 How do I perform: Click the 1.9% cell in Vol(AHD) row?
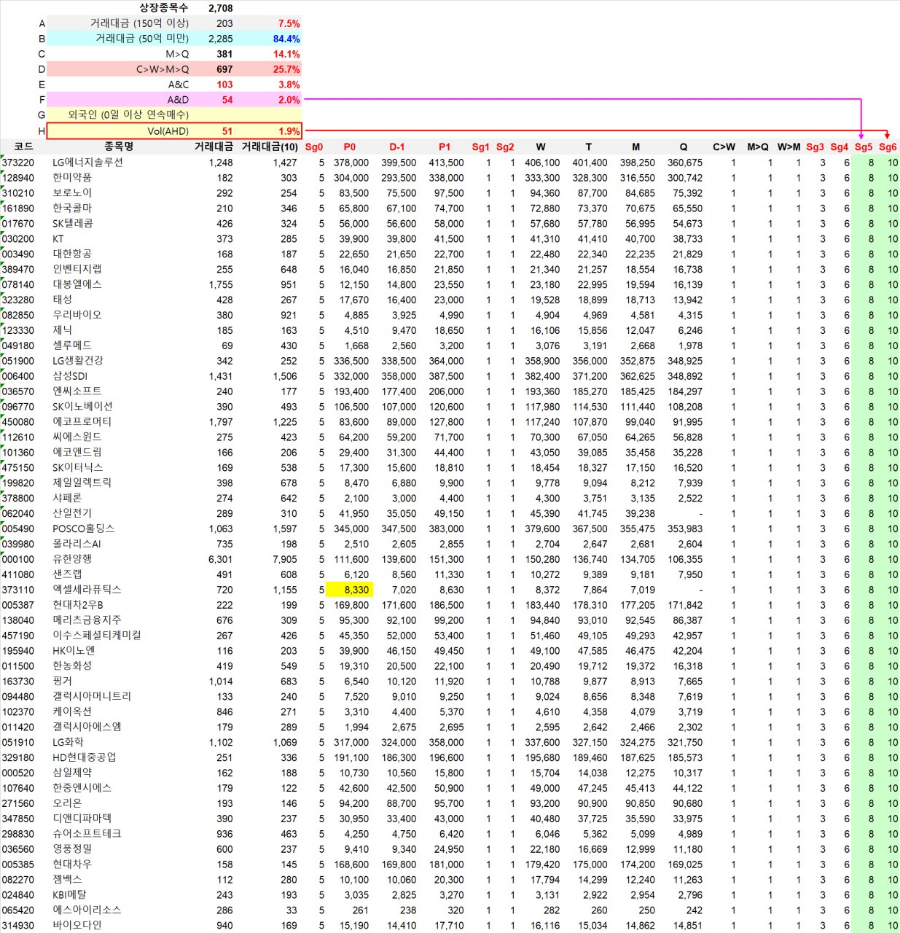[x=288, y=131]
